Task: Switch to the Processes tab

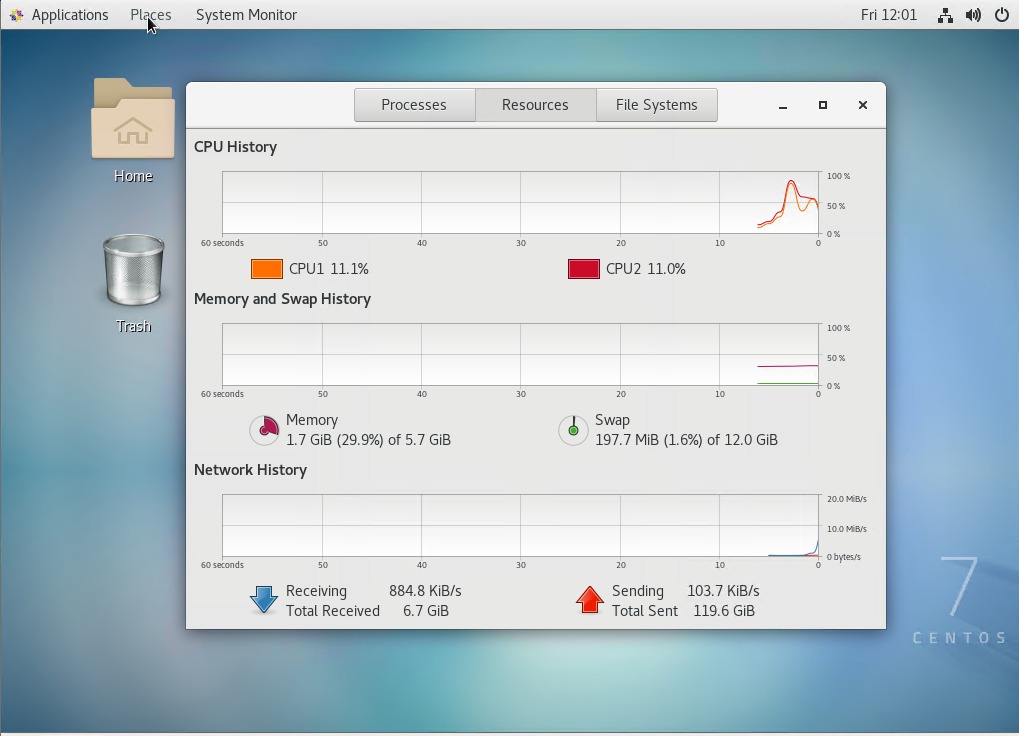Action: point(414,105)
